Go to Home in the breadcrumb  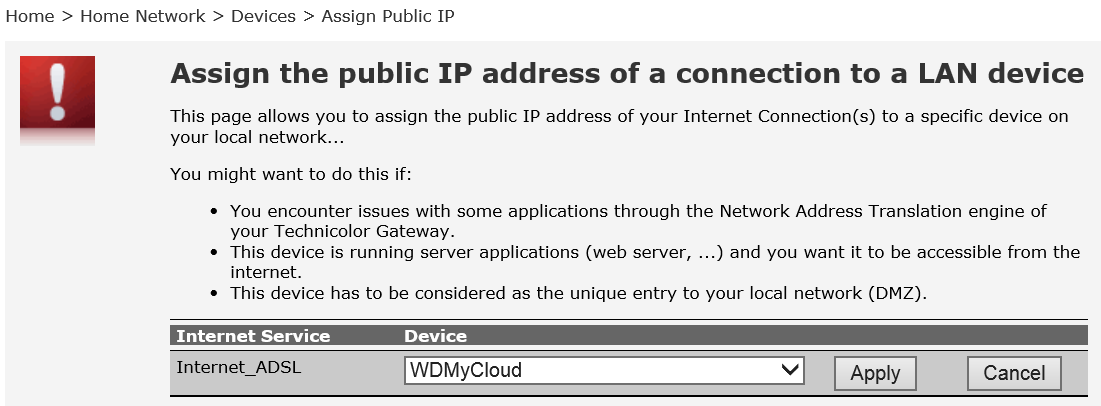29,17
